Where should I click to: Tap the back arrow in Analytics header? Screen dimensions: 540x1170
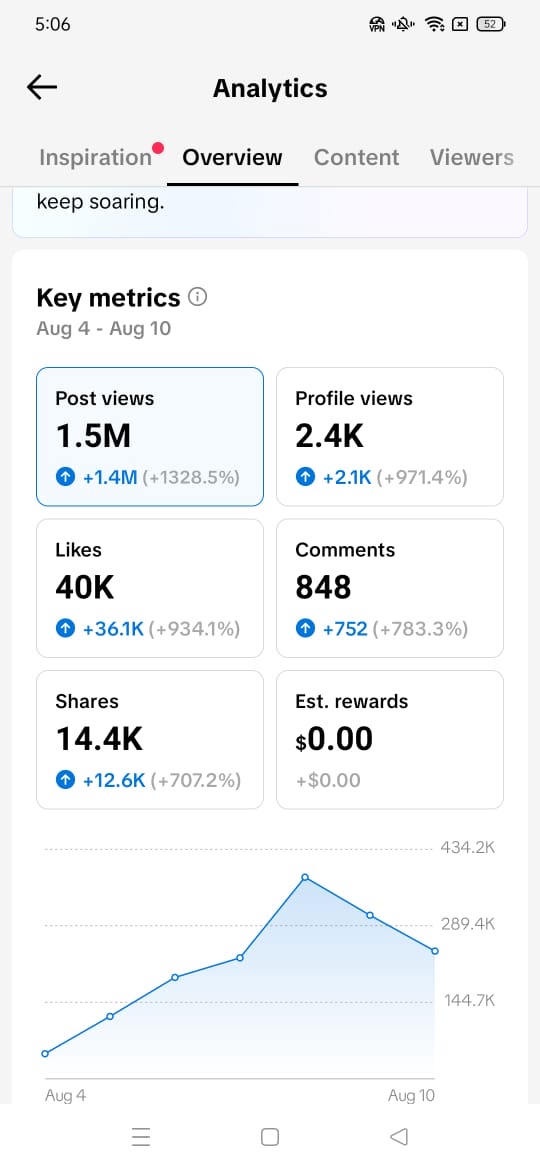coord(42,87)
